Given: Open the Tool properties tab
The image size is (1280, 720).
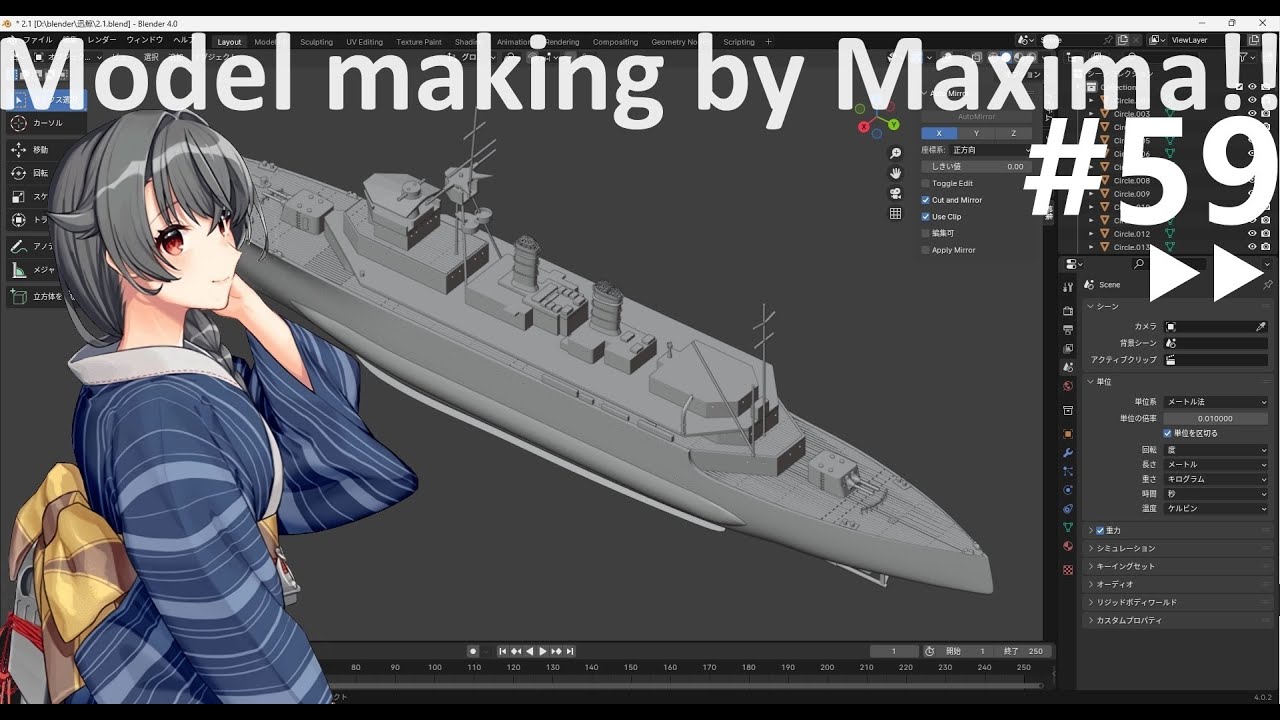Looking at the screenshot, I should 1068,285.
